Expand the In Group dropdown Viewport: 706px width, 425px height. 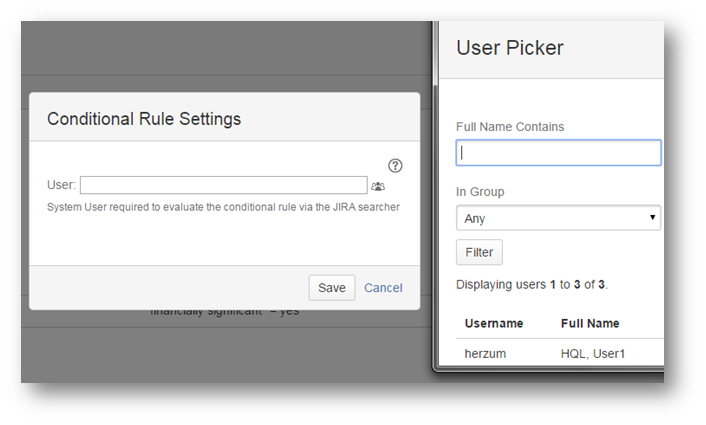(558, 218)
